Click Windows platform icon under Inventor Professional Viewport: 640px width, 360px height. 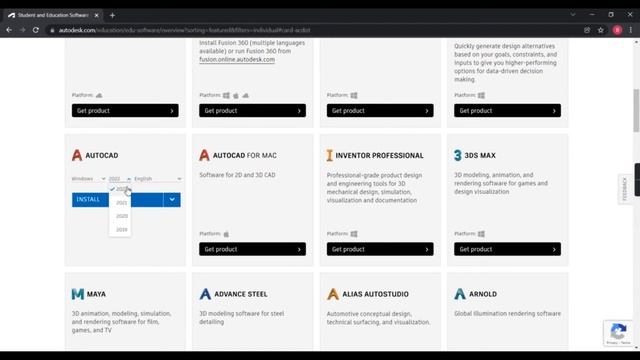(354, 234)
